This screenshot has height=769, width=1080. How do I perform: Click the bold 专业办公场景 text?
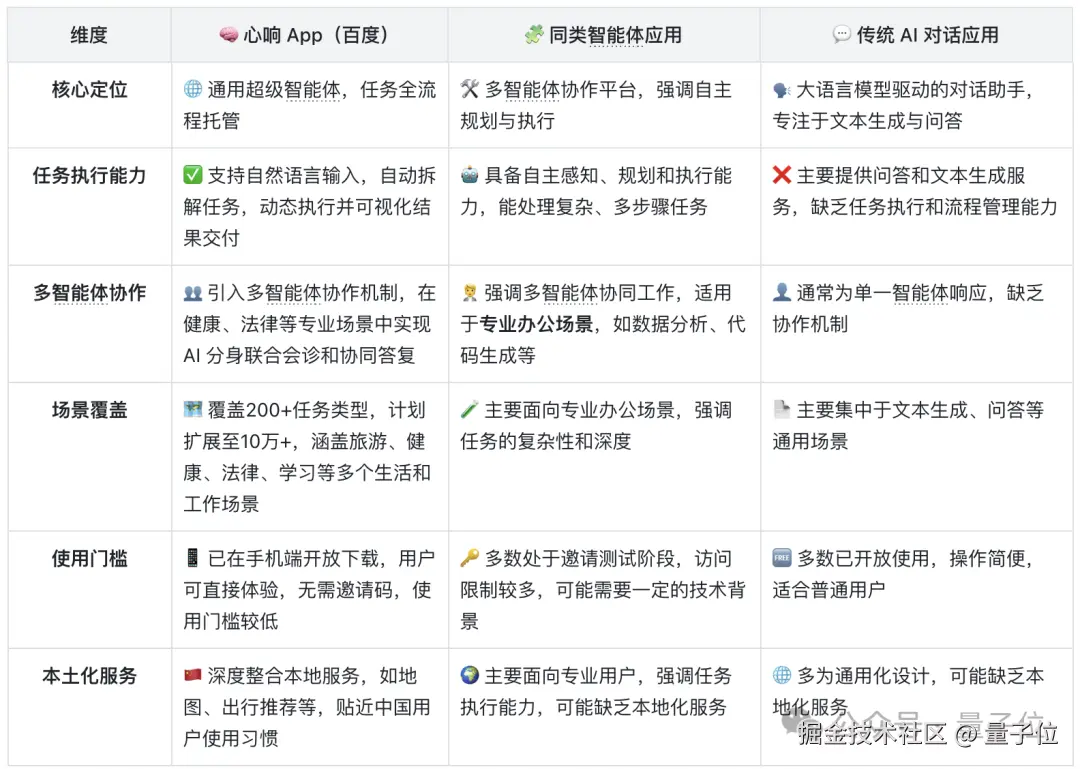coord(537,324)
